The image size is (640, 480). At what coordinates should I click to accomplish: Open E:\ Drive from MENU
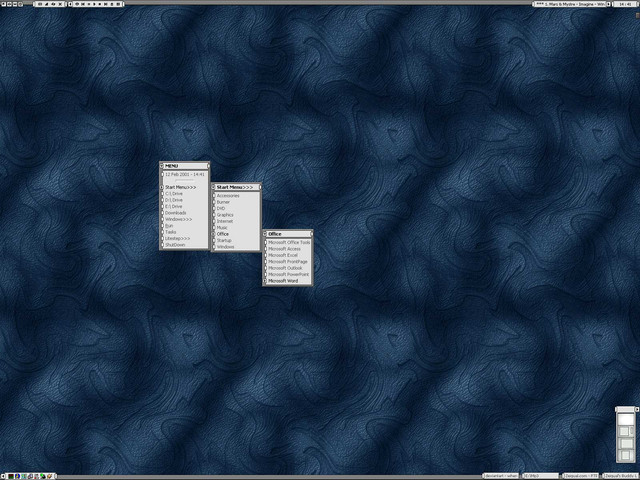coord(184,207)
